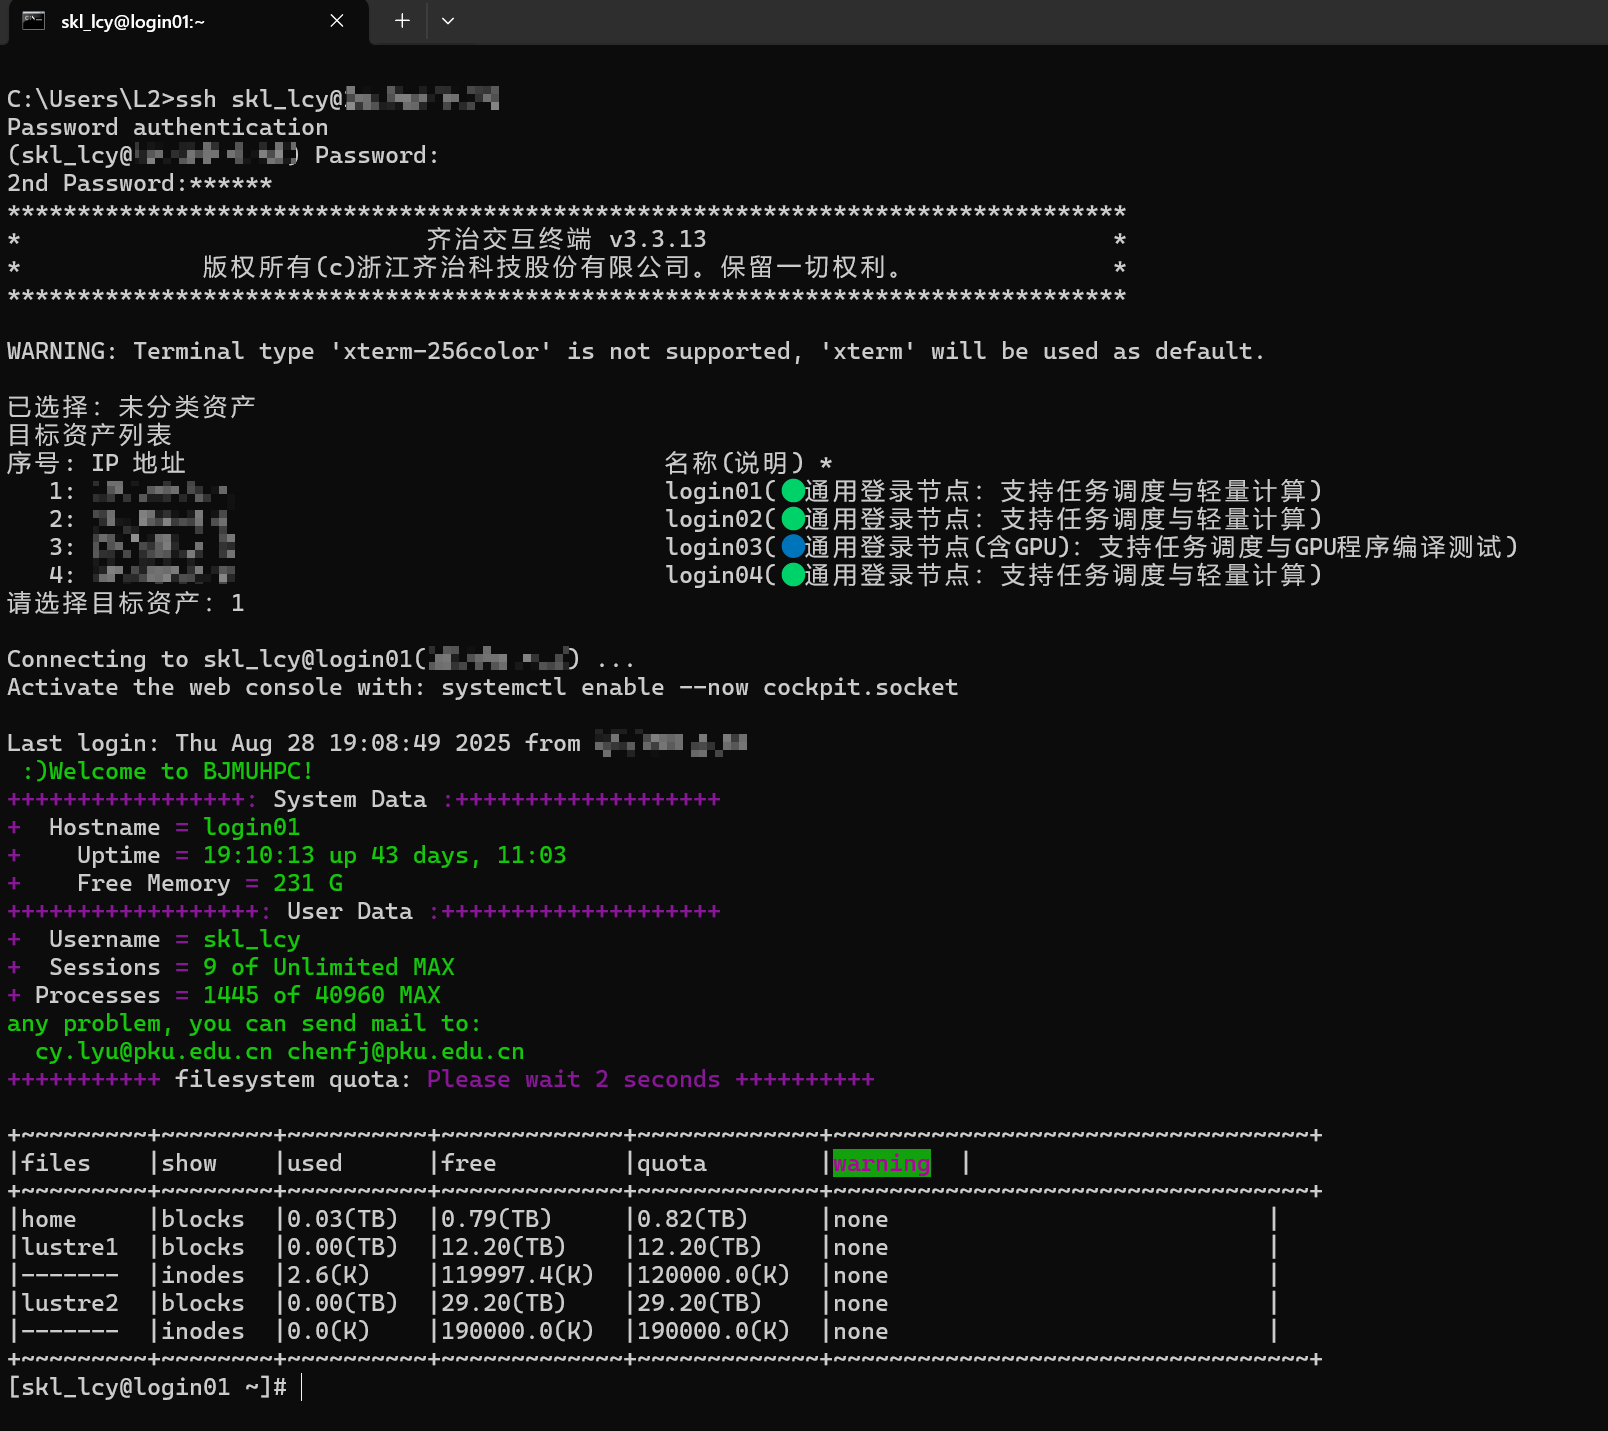Click the green dot next to login02
Image resolution: width=1608 pixels, height=1431 pixels.
click(x=793, y=519)
